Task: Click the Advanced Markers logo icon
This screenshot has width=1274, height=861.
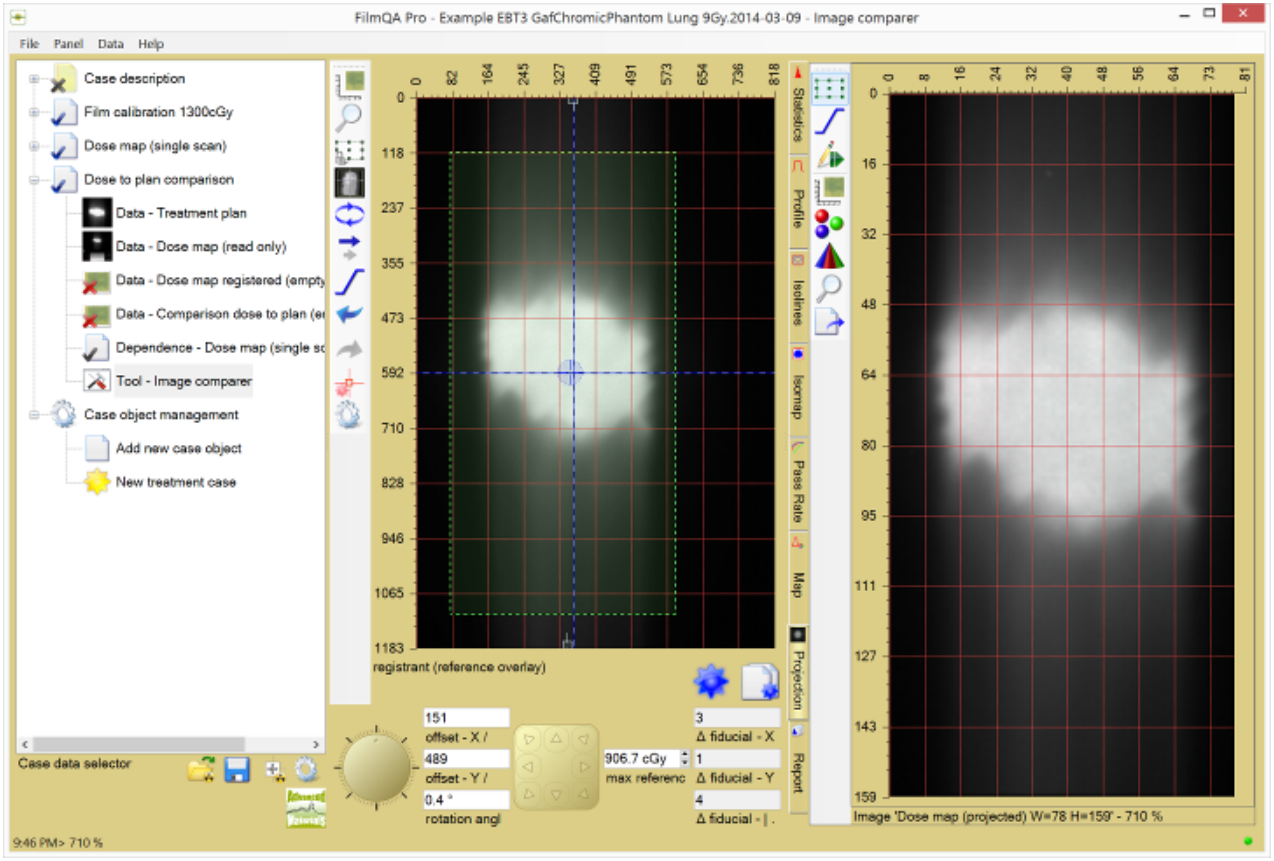Action: (x=304, y=808)
